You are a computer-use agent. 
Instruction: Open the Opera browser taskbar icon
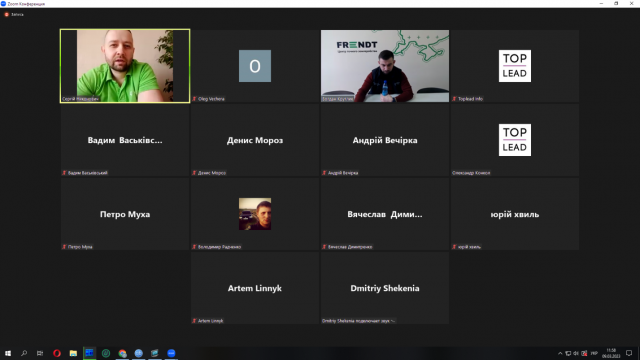pos(57,353)
